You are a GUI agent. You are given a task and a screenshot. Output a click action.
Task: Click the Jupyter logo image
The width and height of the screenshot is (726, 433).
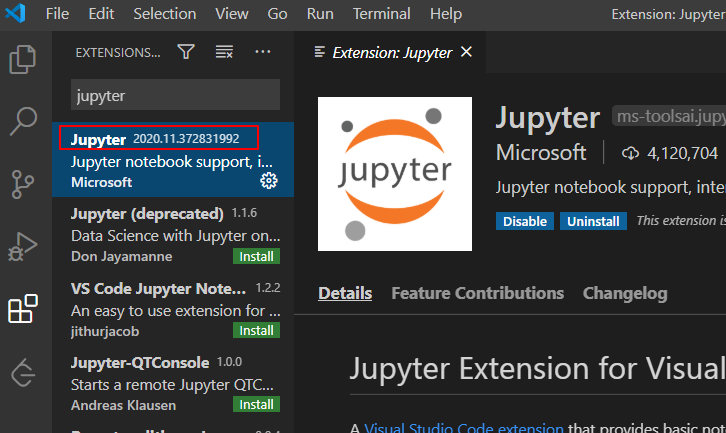click(394, 174)
